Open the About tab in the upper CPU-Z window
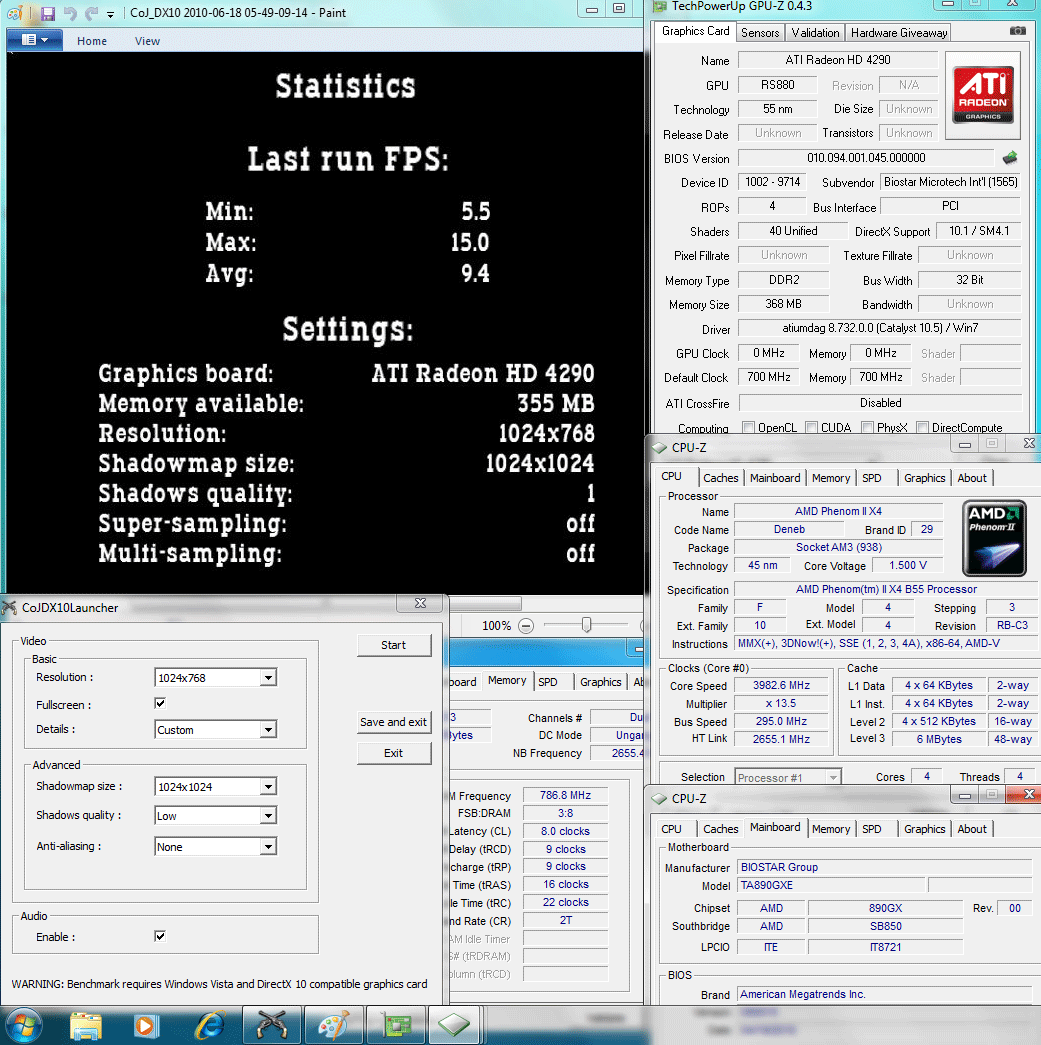1041x1045 pixels. (x=972, y=478)
